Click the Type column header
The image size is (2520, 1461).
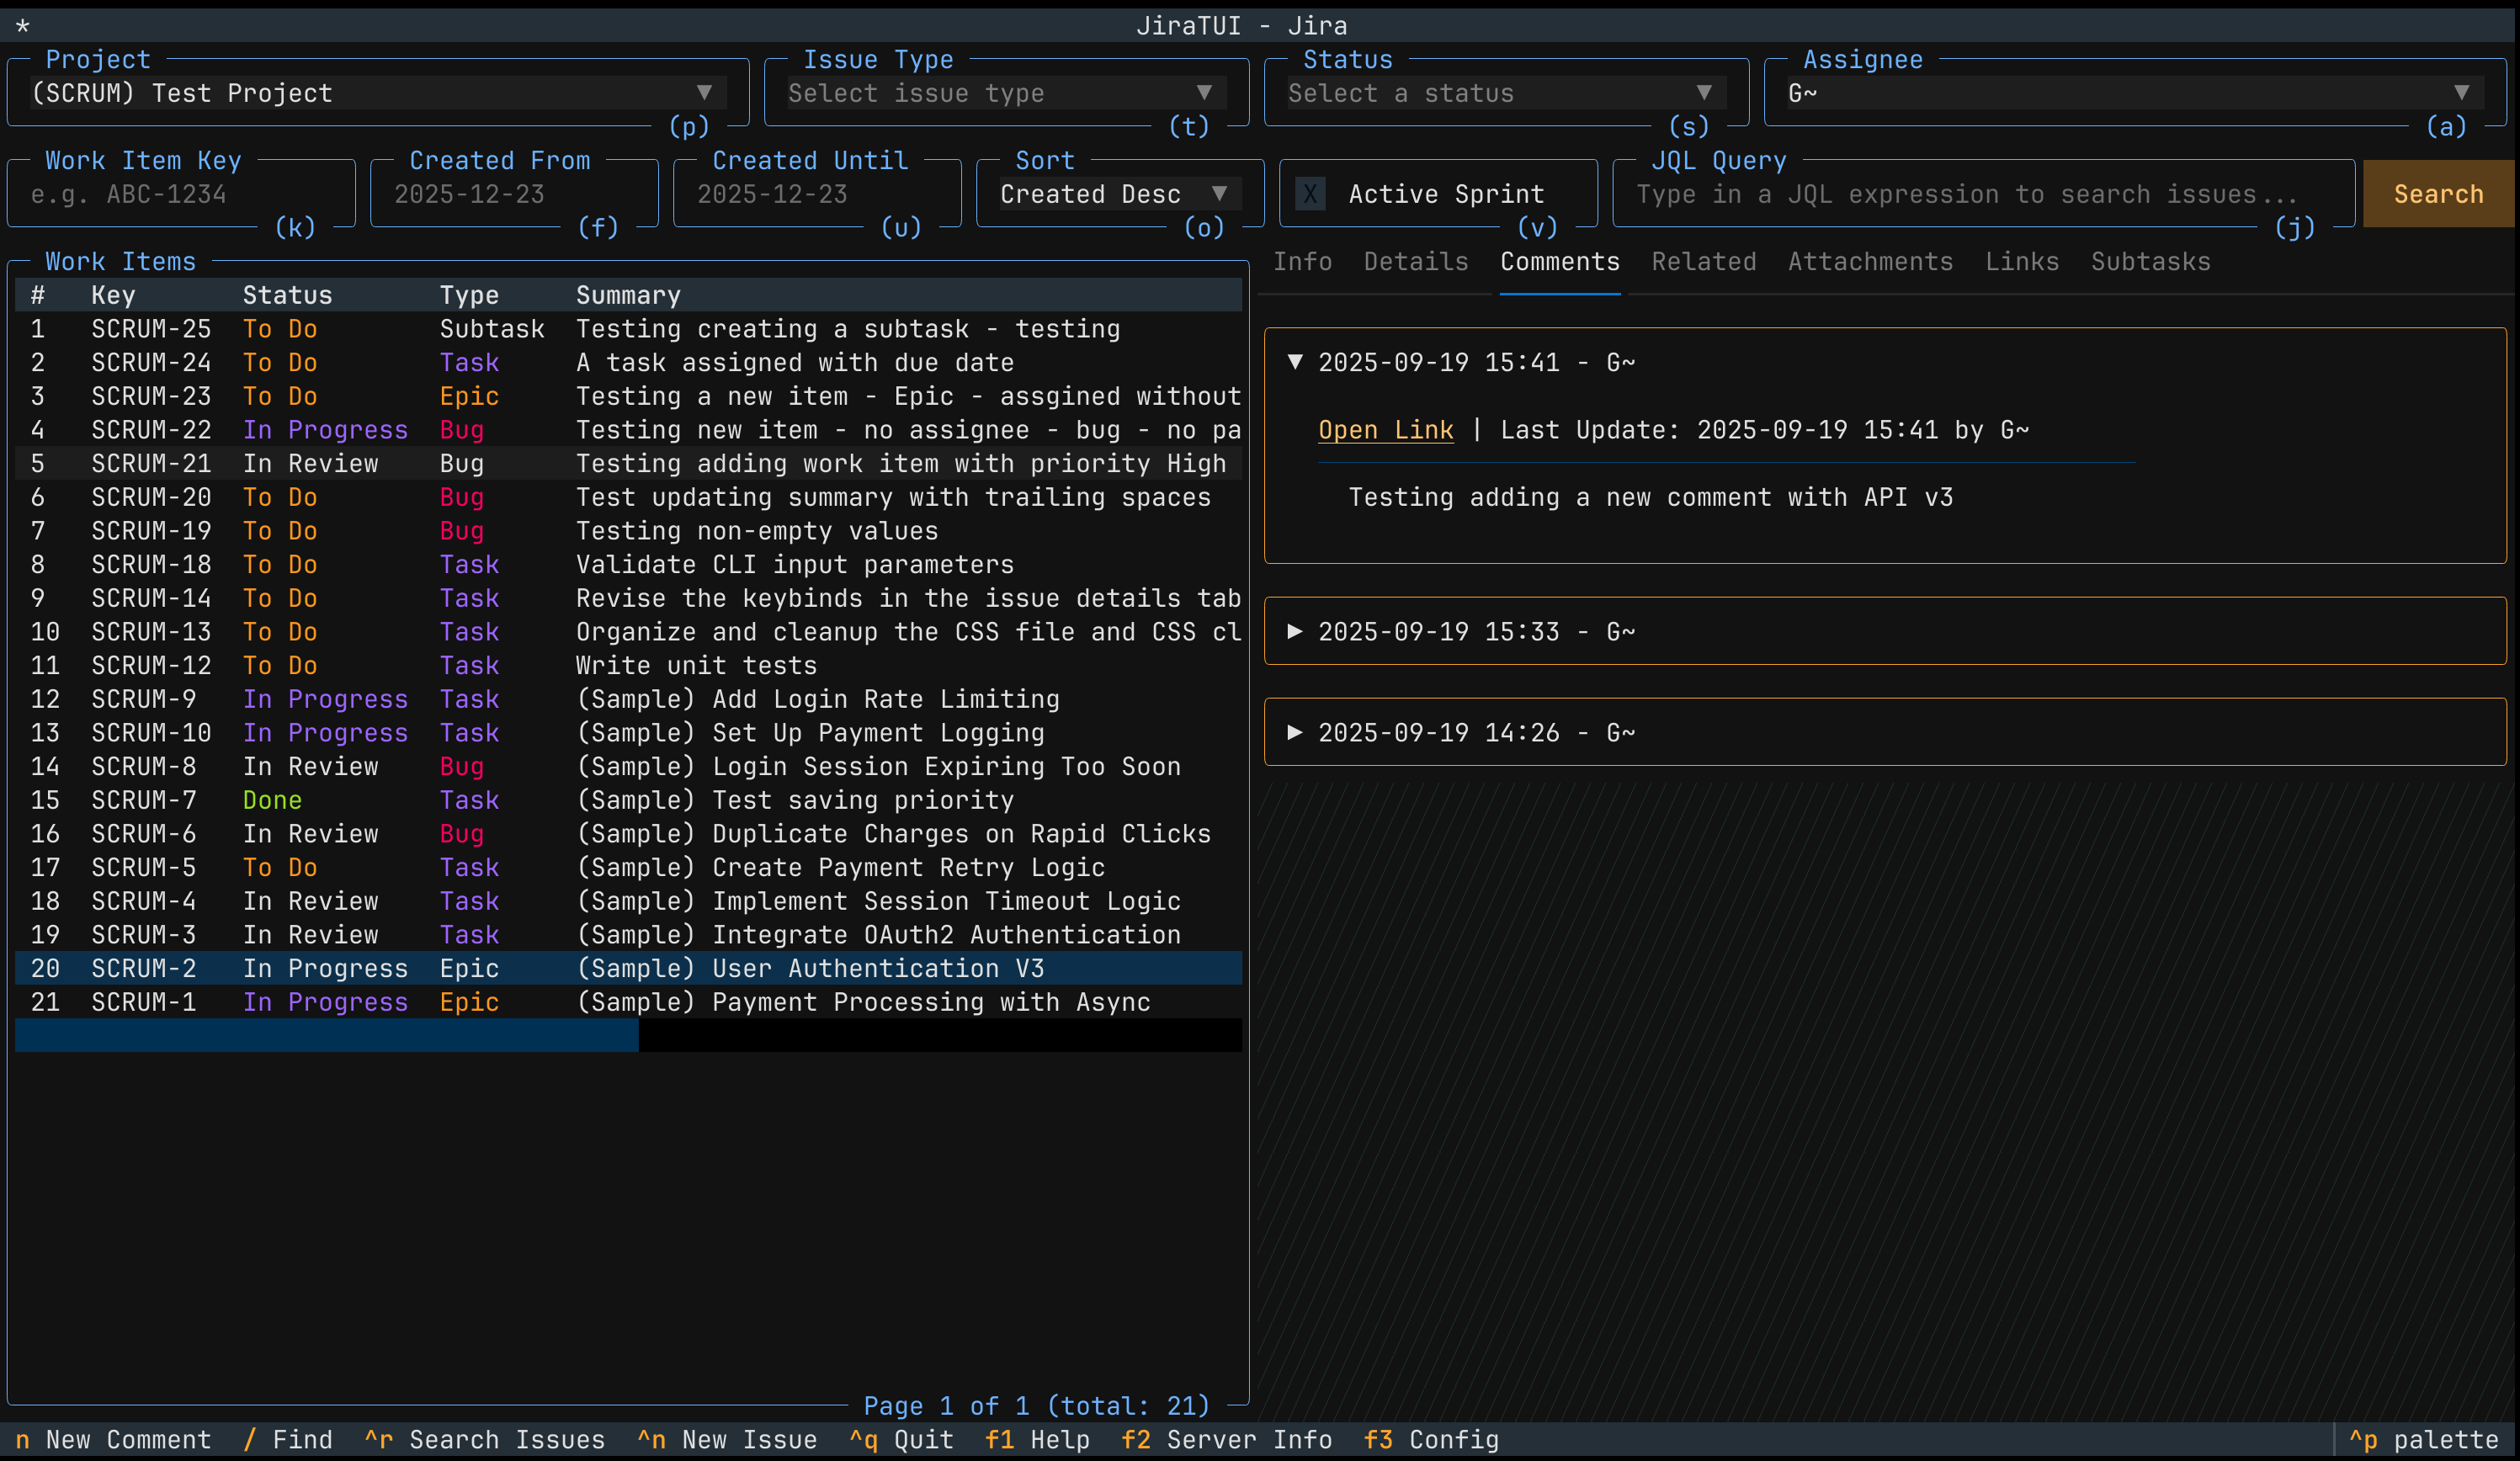469,295
